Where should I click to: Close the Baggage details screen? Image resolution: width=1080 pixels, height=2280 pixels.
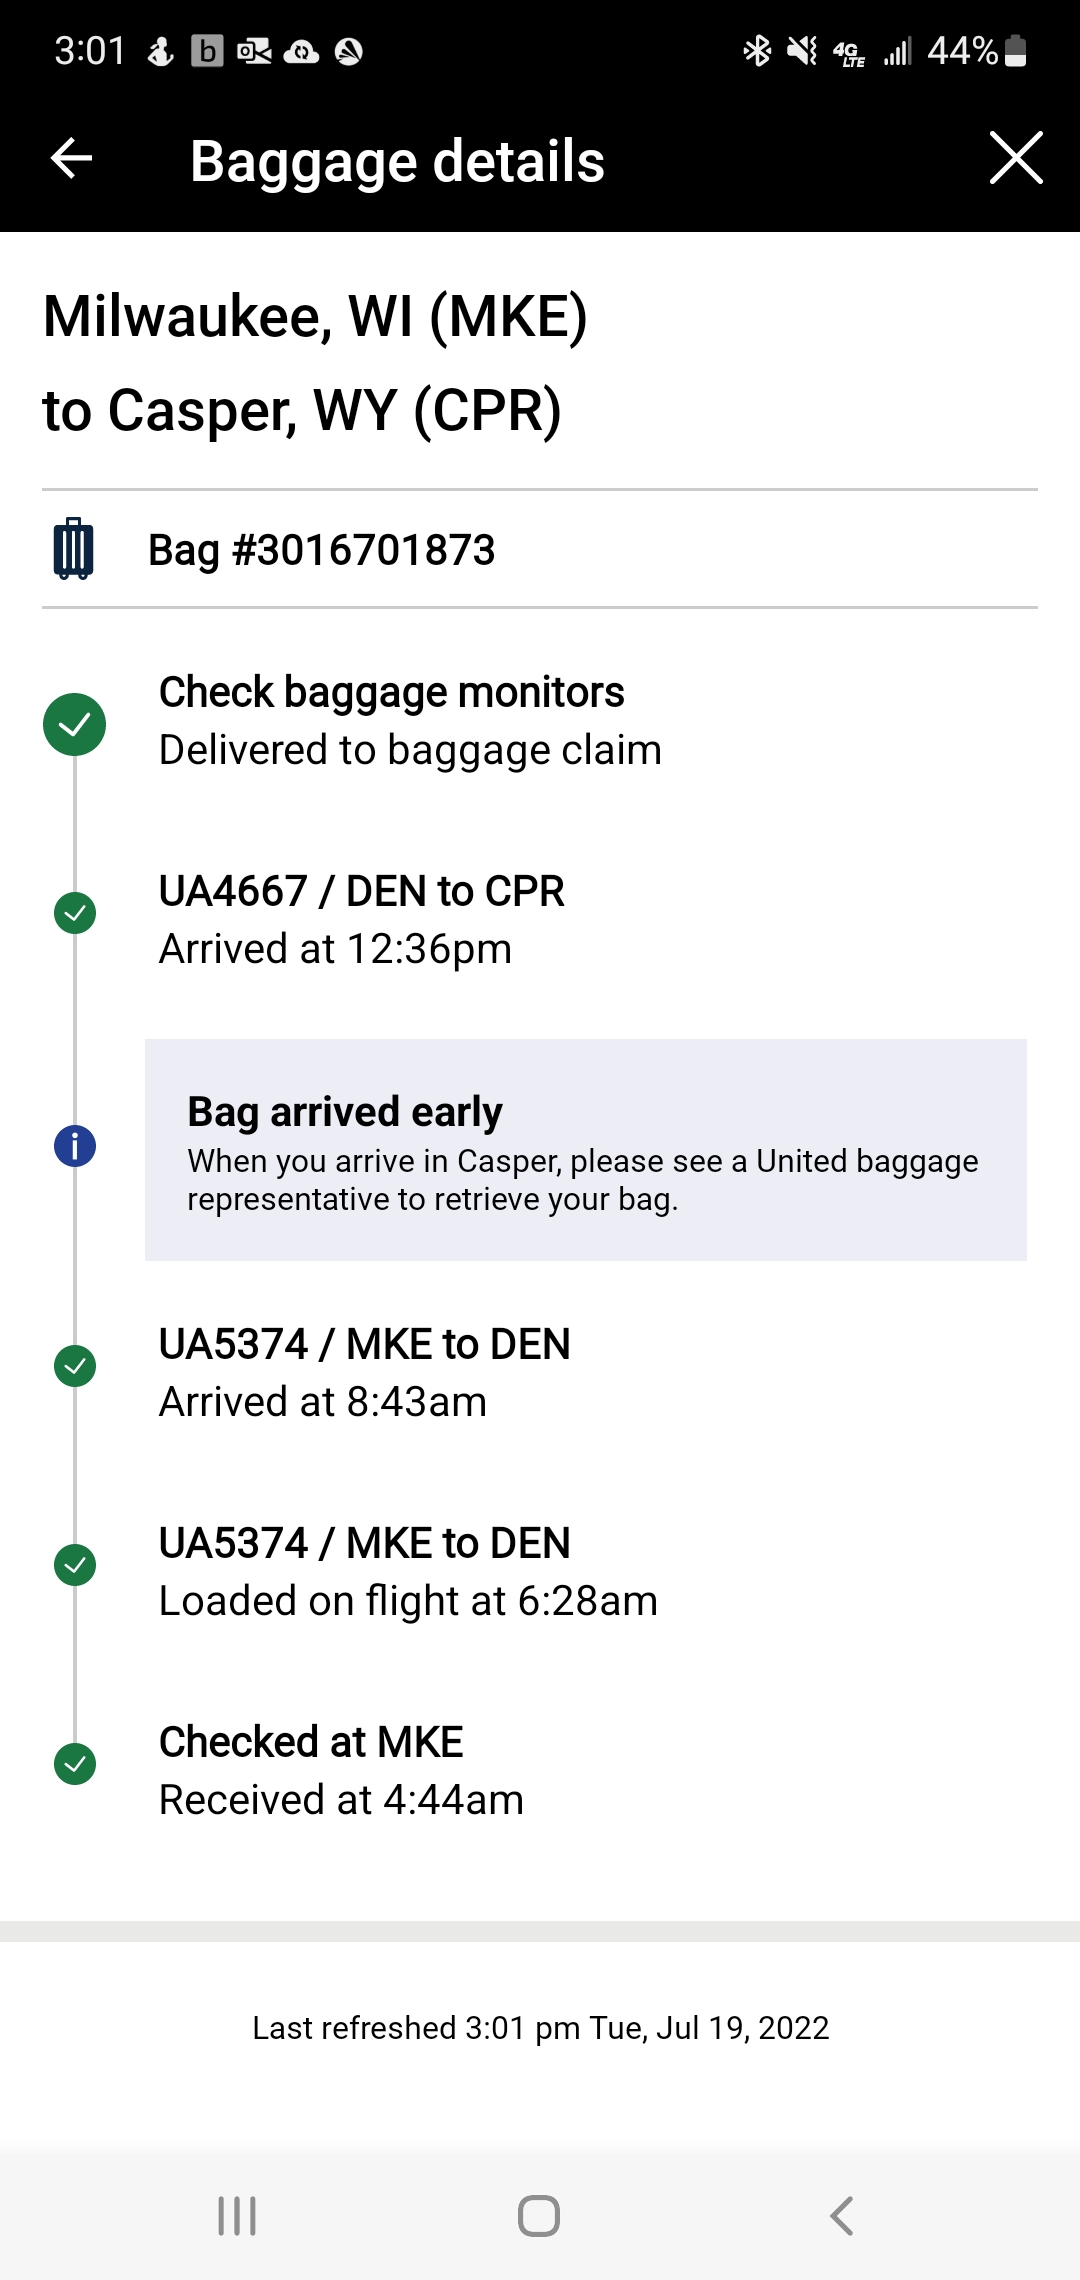pyautogui.click(x=1016, y=158)
